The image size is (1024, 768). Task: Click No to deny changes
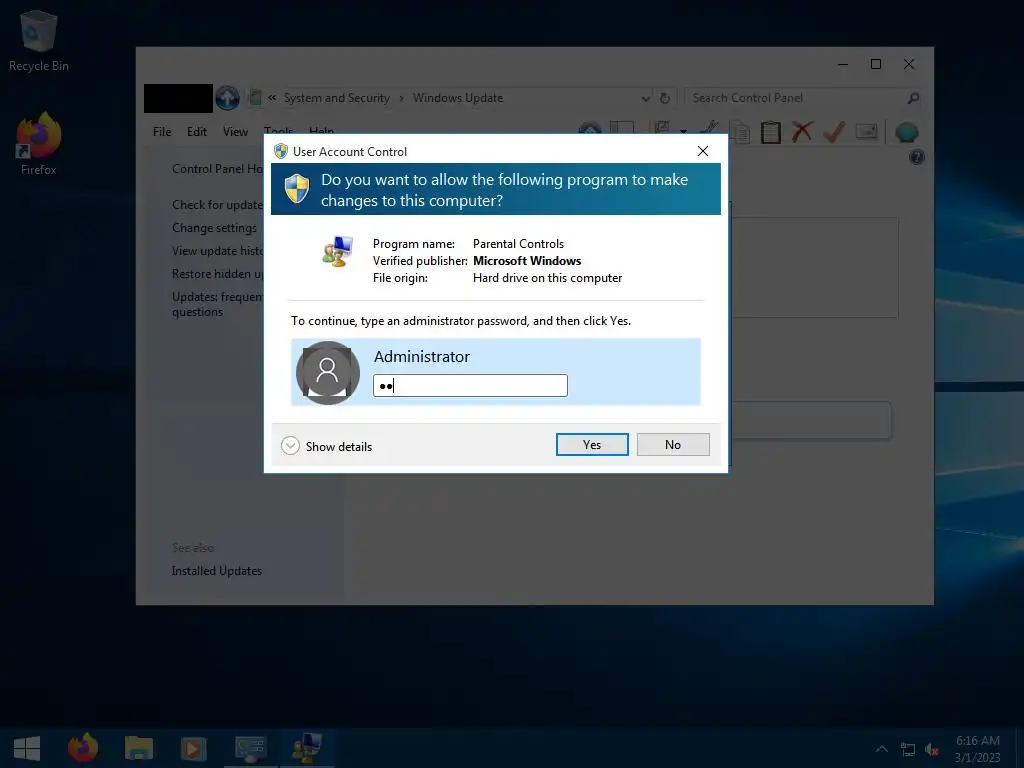point(673,445)
